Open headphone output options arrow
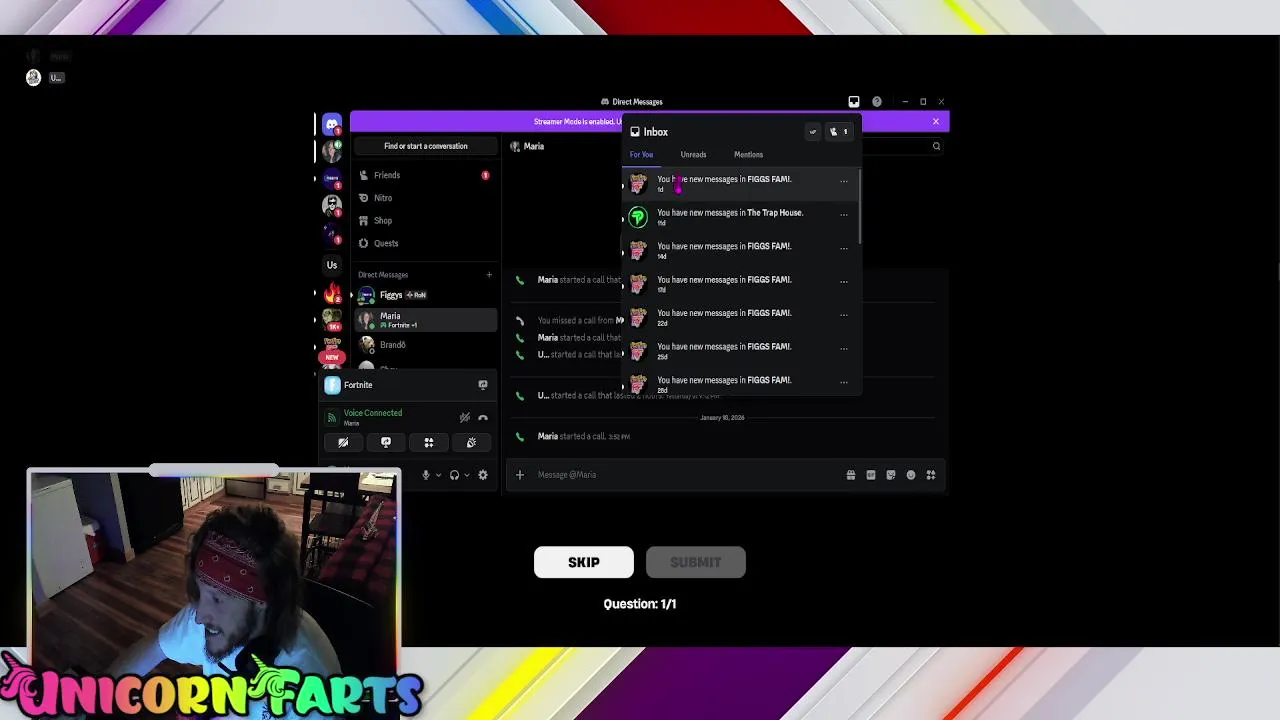Screen dimensions: 1280x720 (466, 475)
